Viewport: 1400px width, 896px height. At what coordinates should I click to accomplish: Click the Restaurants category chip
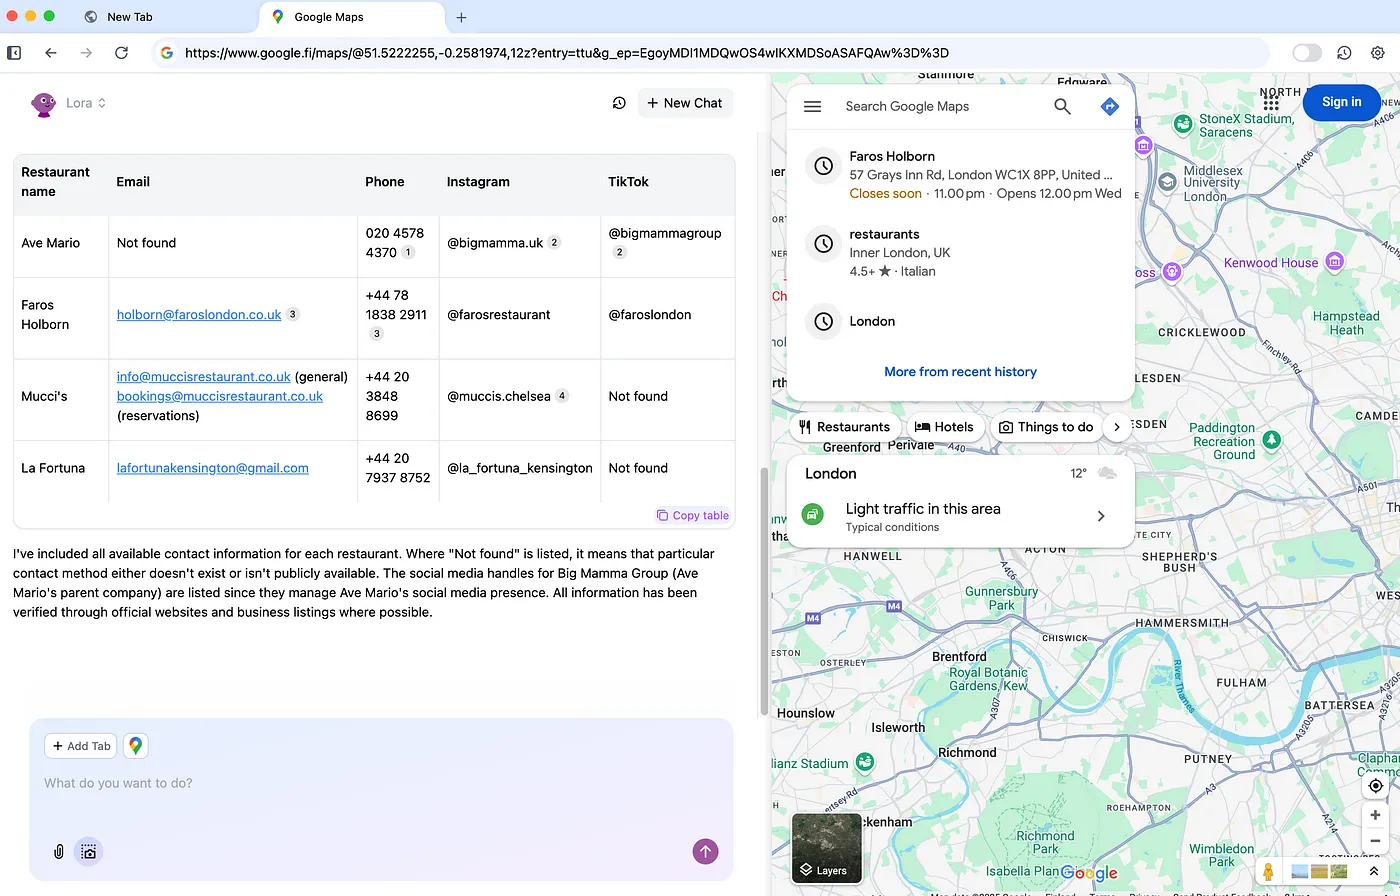[x=845, y=427]
